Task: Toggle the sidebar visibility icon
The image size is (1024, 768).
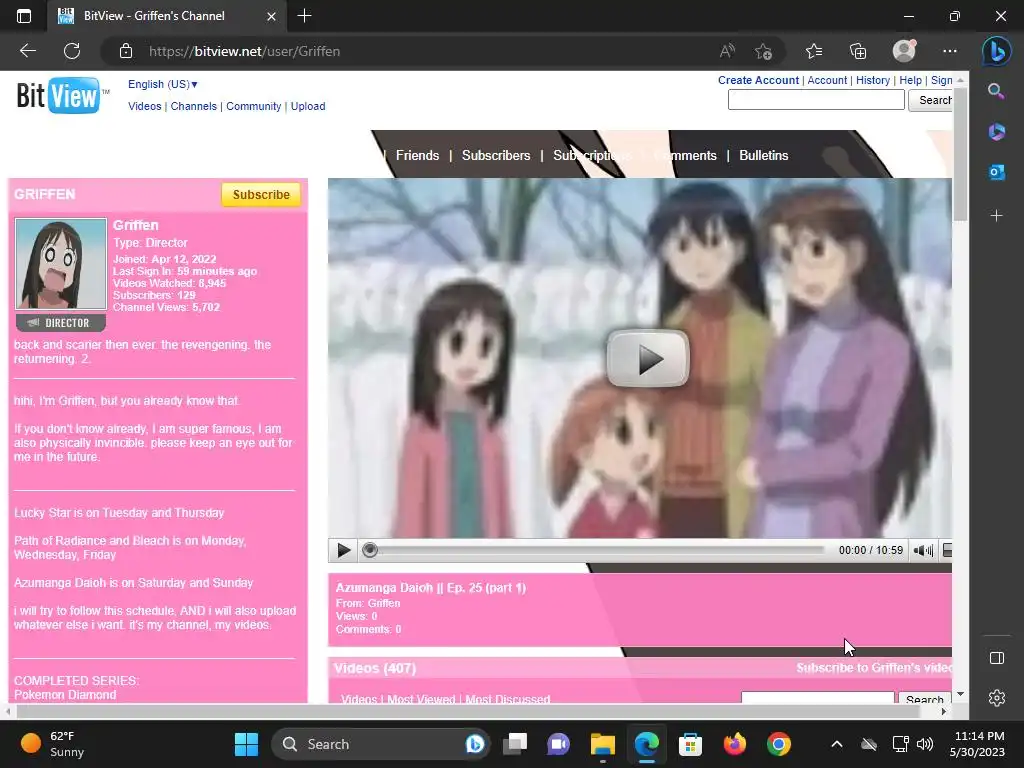Action: [997, 658]
